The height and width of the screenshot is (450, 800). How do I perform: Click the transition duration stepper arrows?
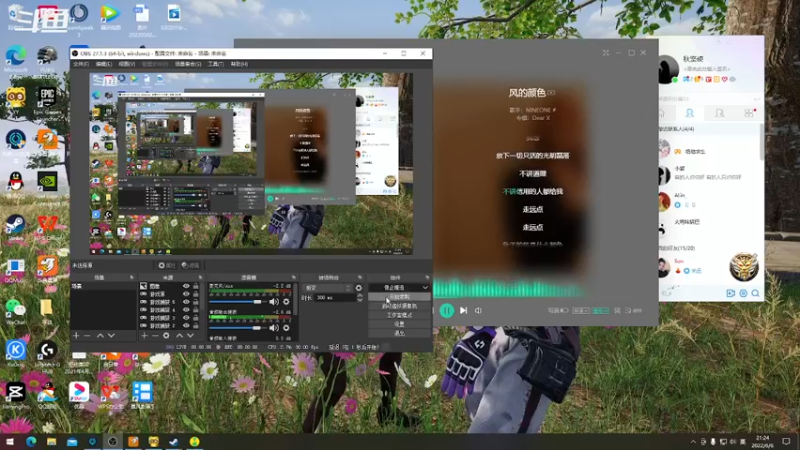tap(360, 297)
